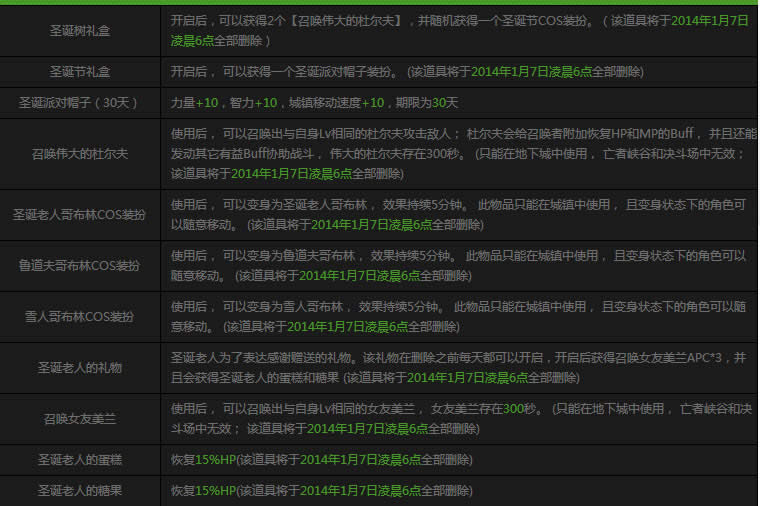Click the 雪人哥布林COS装扮 item name

tap(80, 316)
